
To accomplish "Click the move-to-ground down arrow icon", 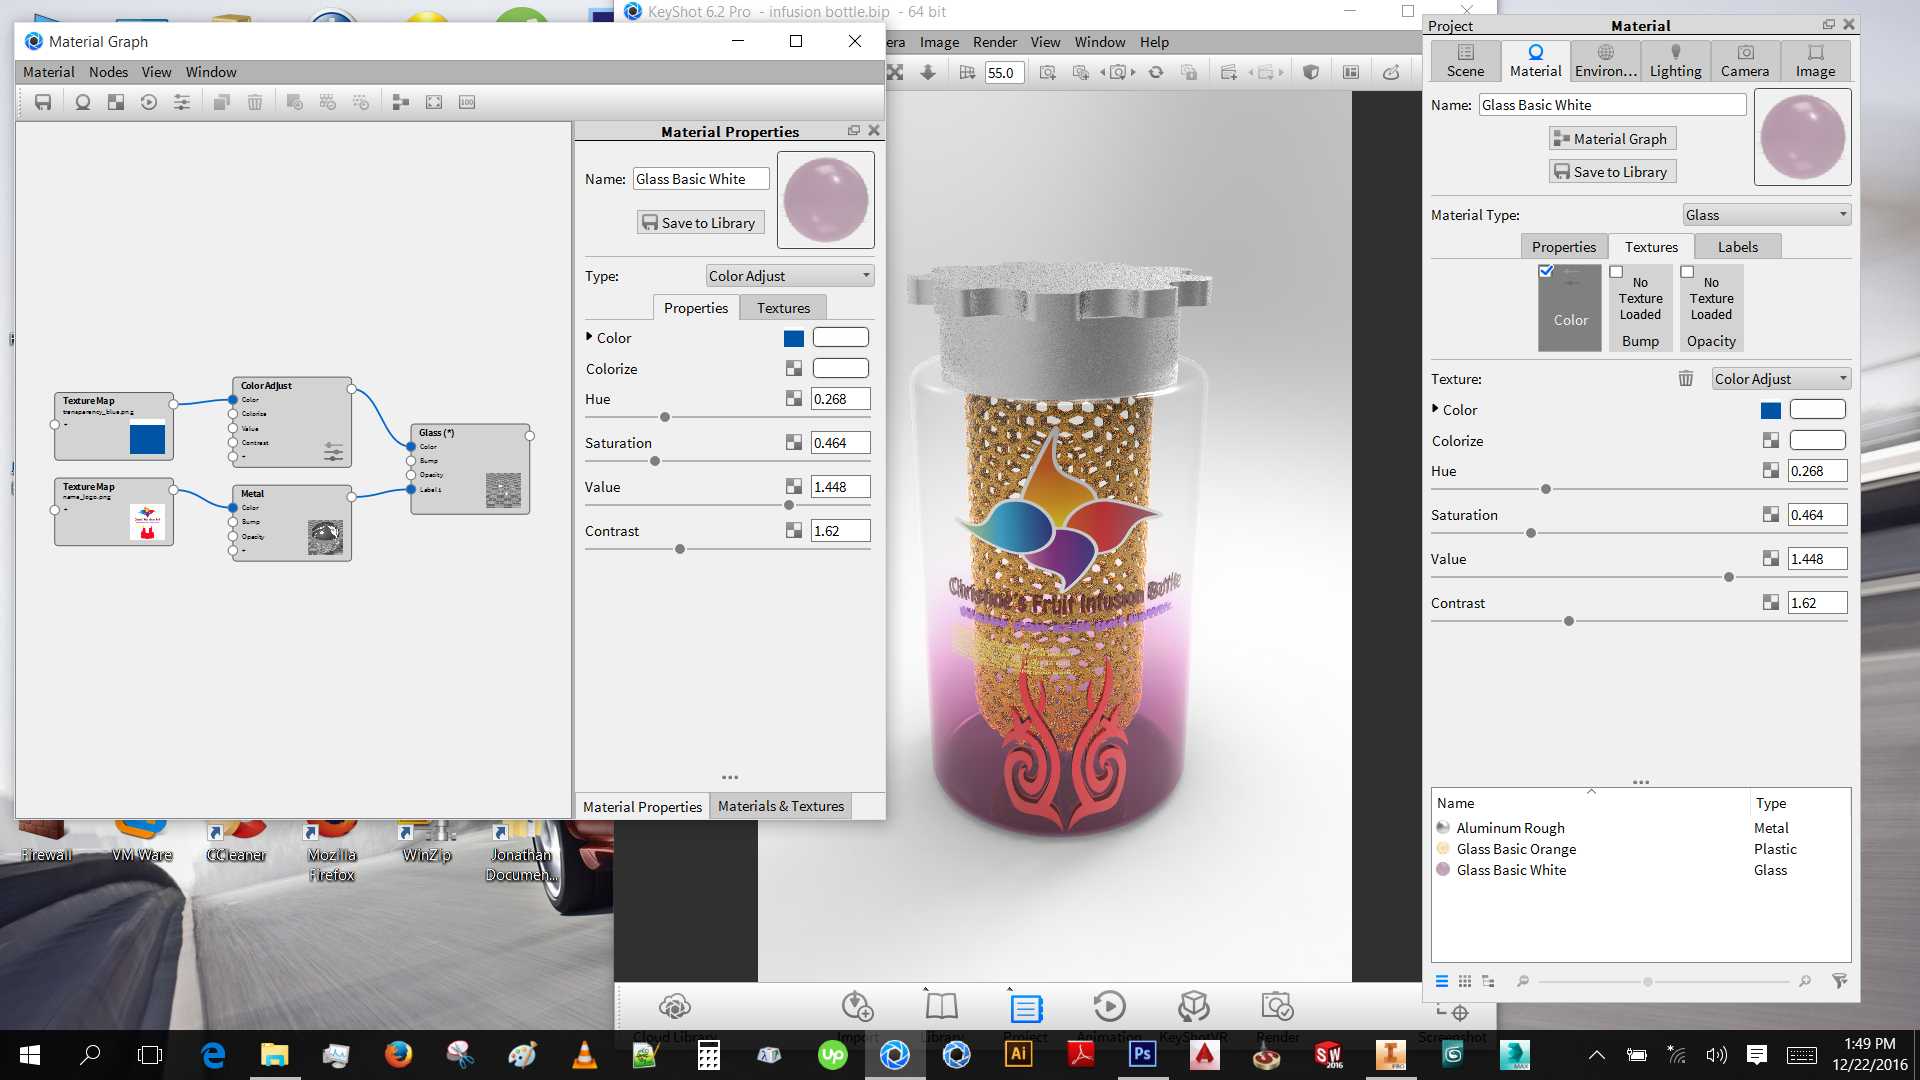I will click(x=928, y=72).
